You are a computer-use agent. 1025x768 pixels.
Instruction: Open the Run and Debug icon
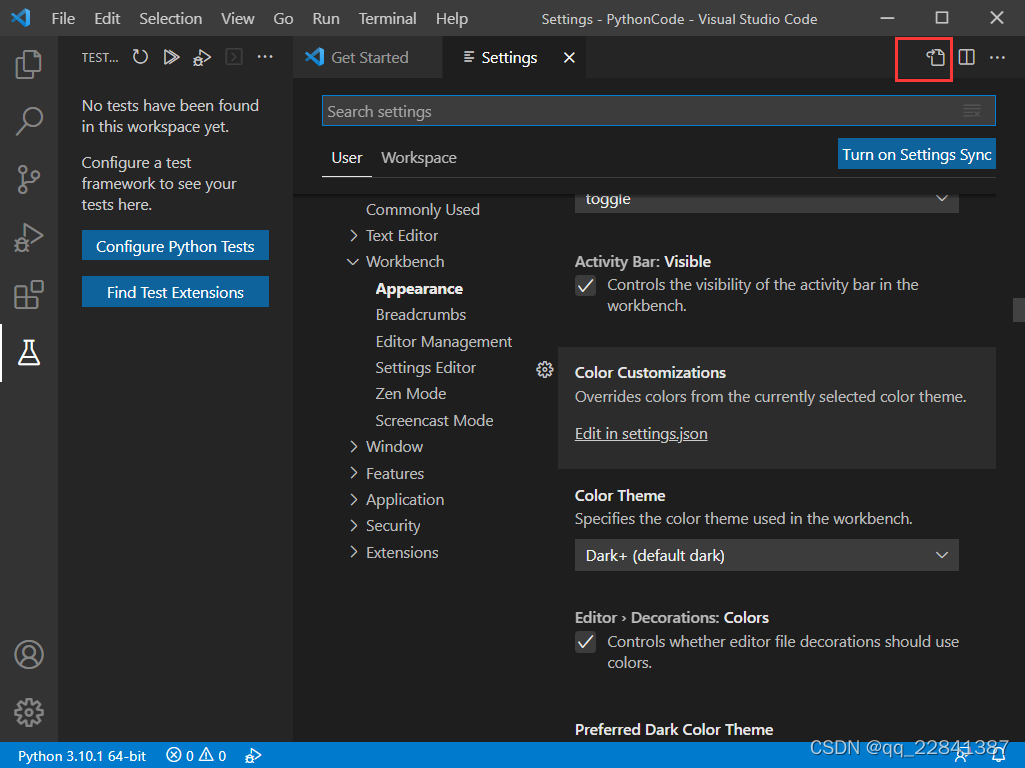29,237
